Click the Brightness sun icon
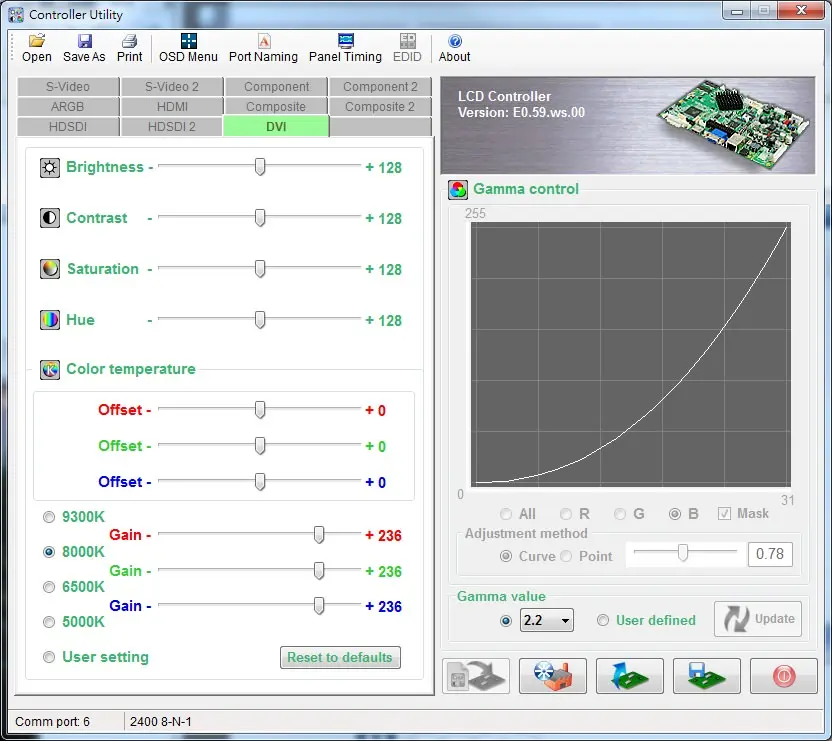This screenshot has width=832, height=741. pos(50,168)
